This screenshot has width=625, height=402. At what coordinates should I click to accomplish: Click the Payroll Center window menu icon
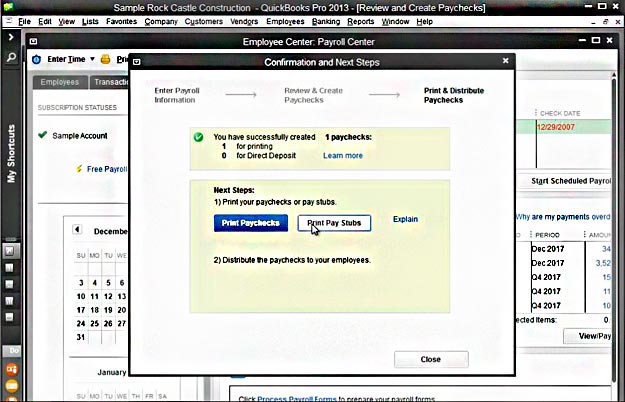pyautogui.click(x=33, y=41)
